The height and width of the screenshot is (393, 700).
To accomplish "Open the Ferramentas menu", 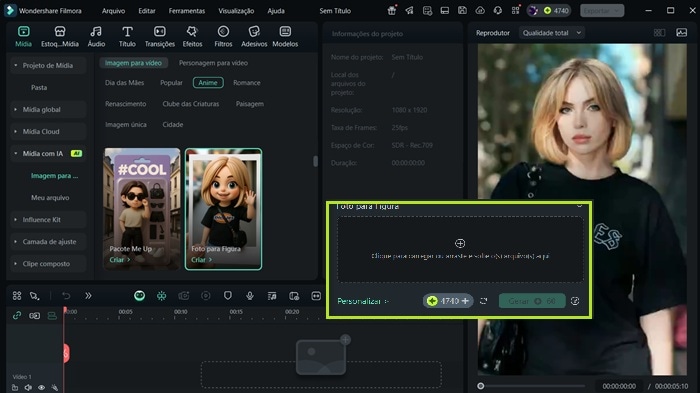I will click(187, 11).
